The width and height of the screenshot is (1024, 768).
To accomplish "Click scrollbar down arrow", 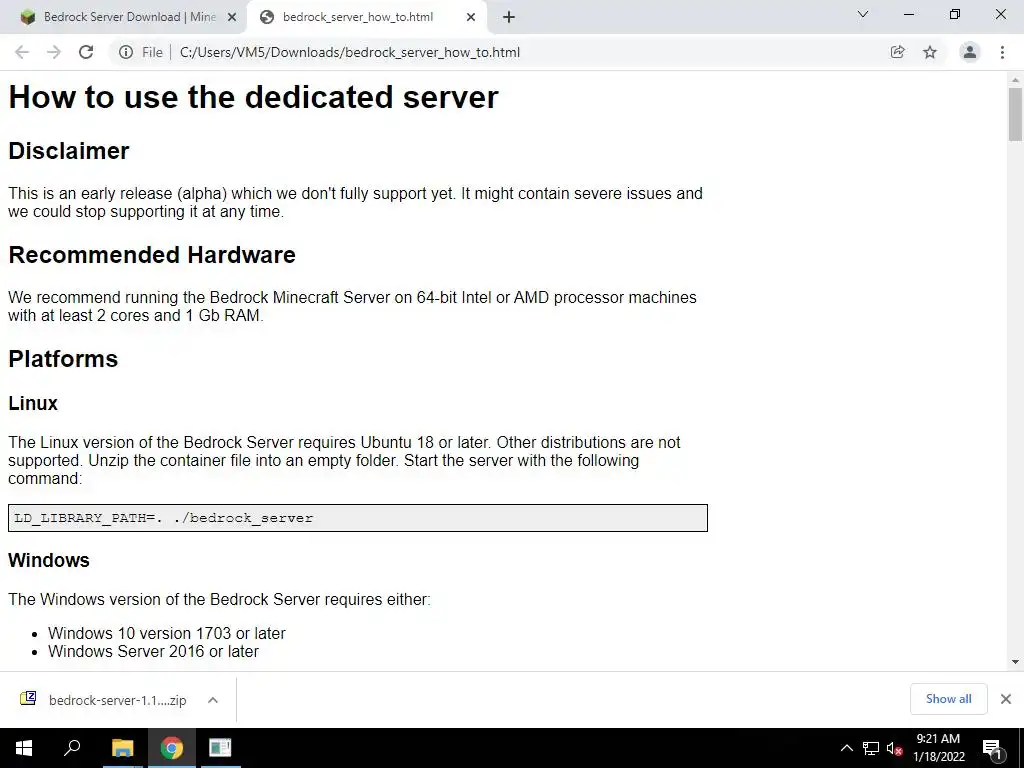I will 1015,662.
